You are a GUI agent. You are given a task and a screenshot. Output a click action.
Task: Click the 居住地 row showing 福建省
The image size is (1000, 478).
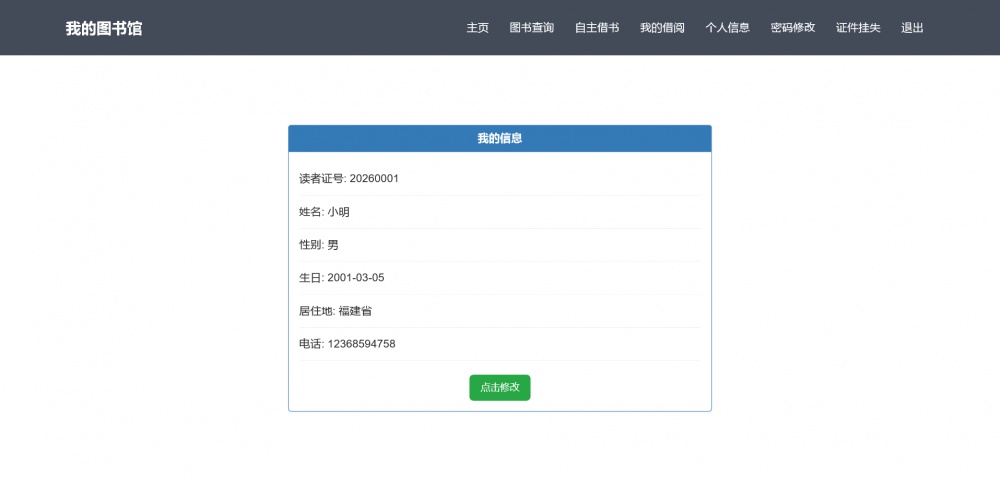(x=335, y=311)
